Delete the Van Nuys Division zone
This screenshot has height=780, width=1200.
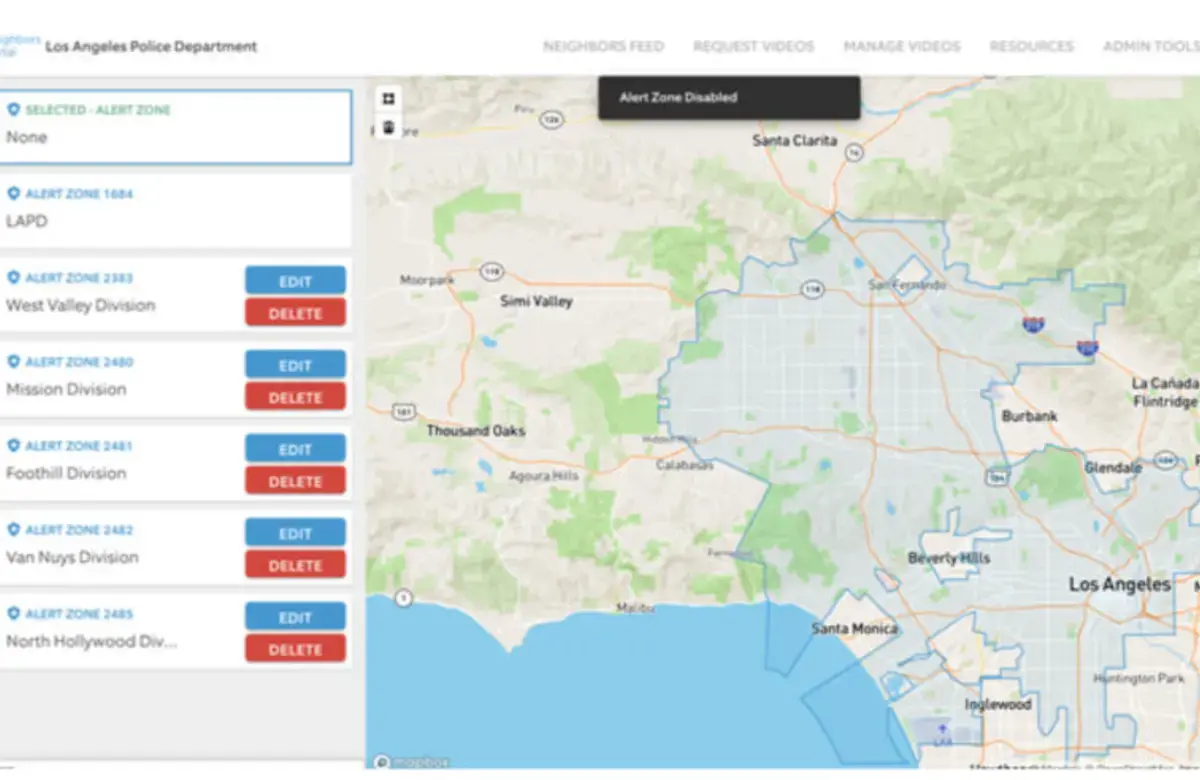295,565
